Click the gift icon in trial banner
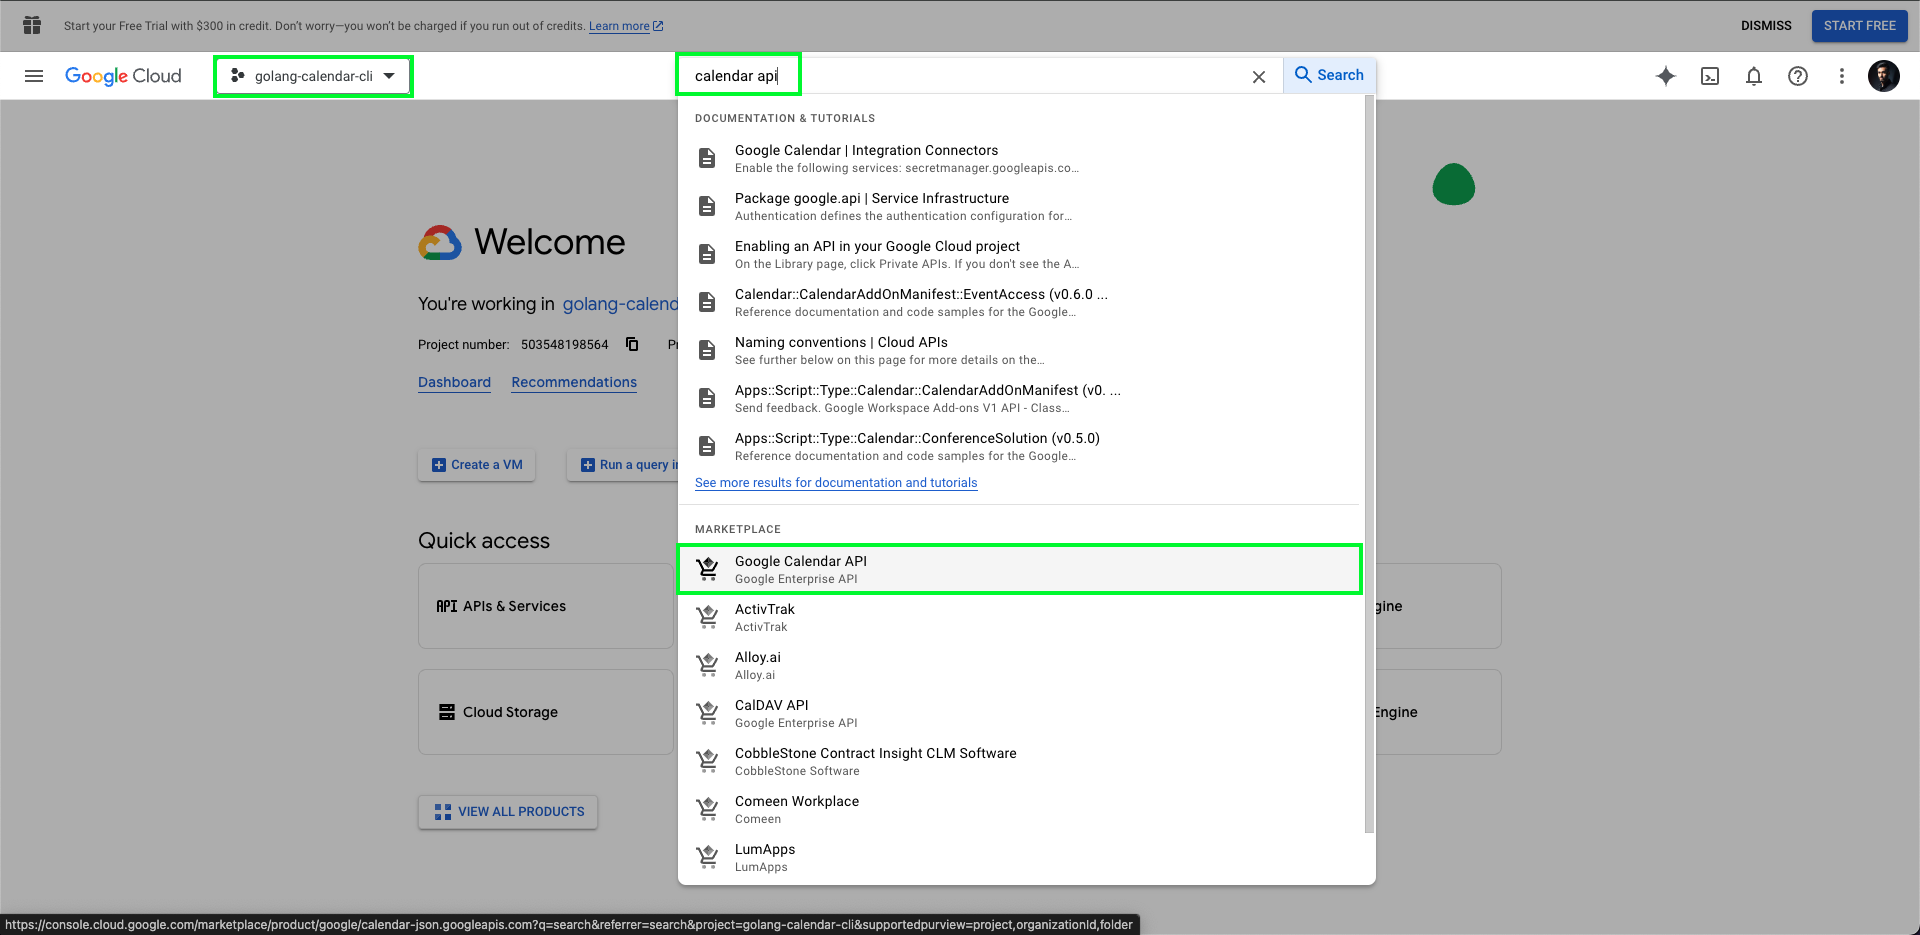Viewport: 1920px width, 935px height. pyautogui.click(x=32, y=25)
